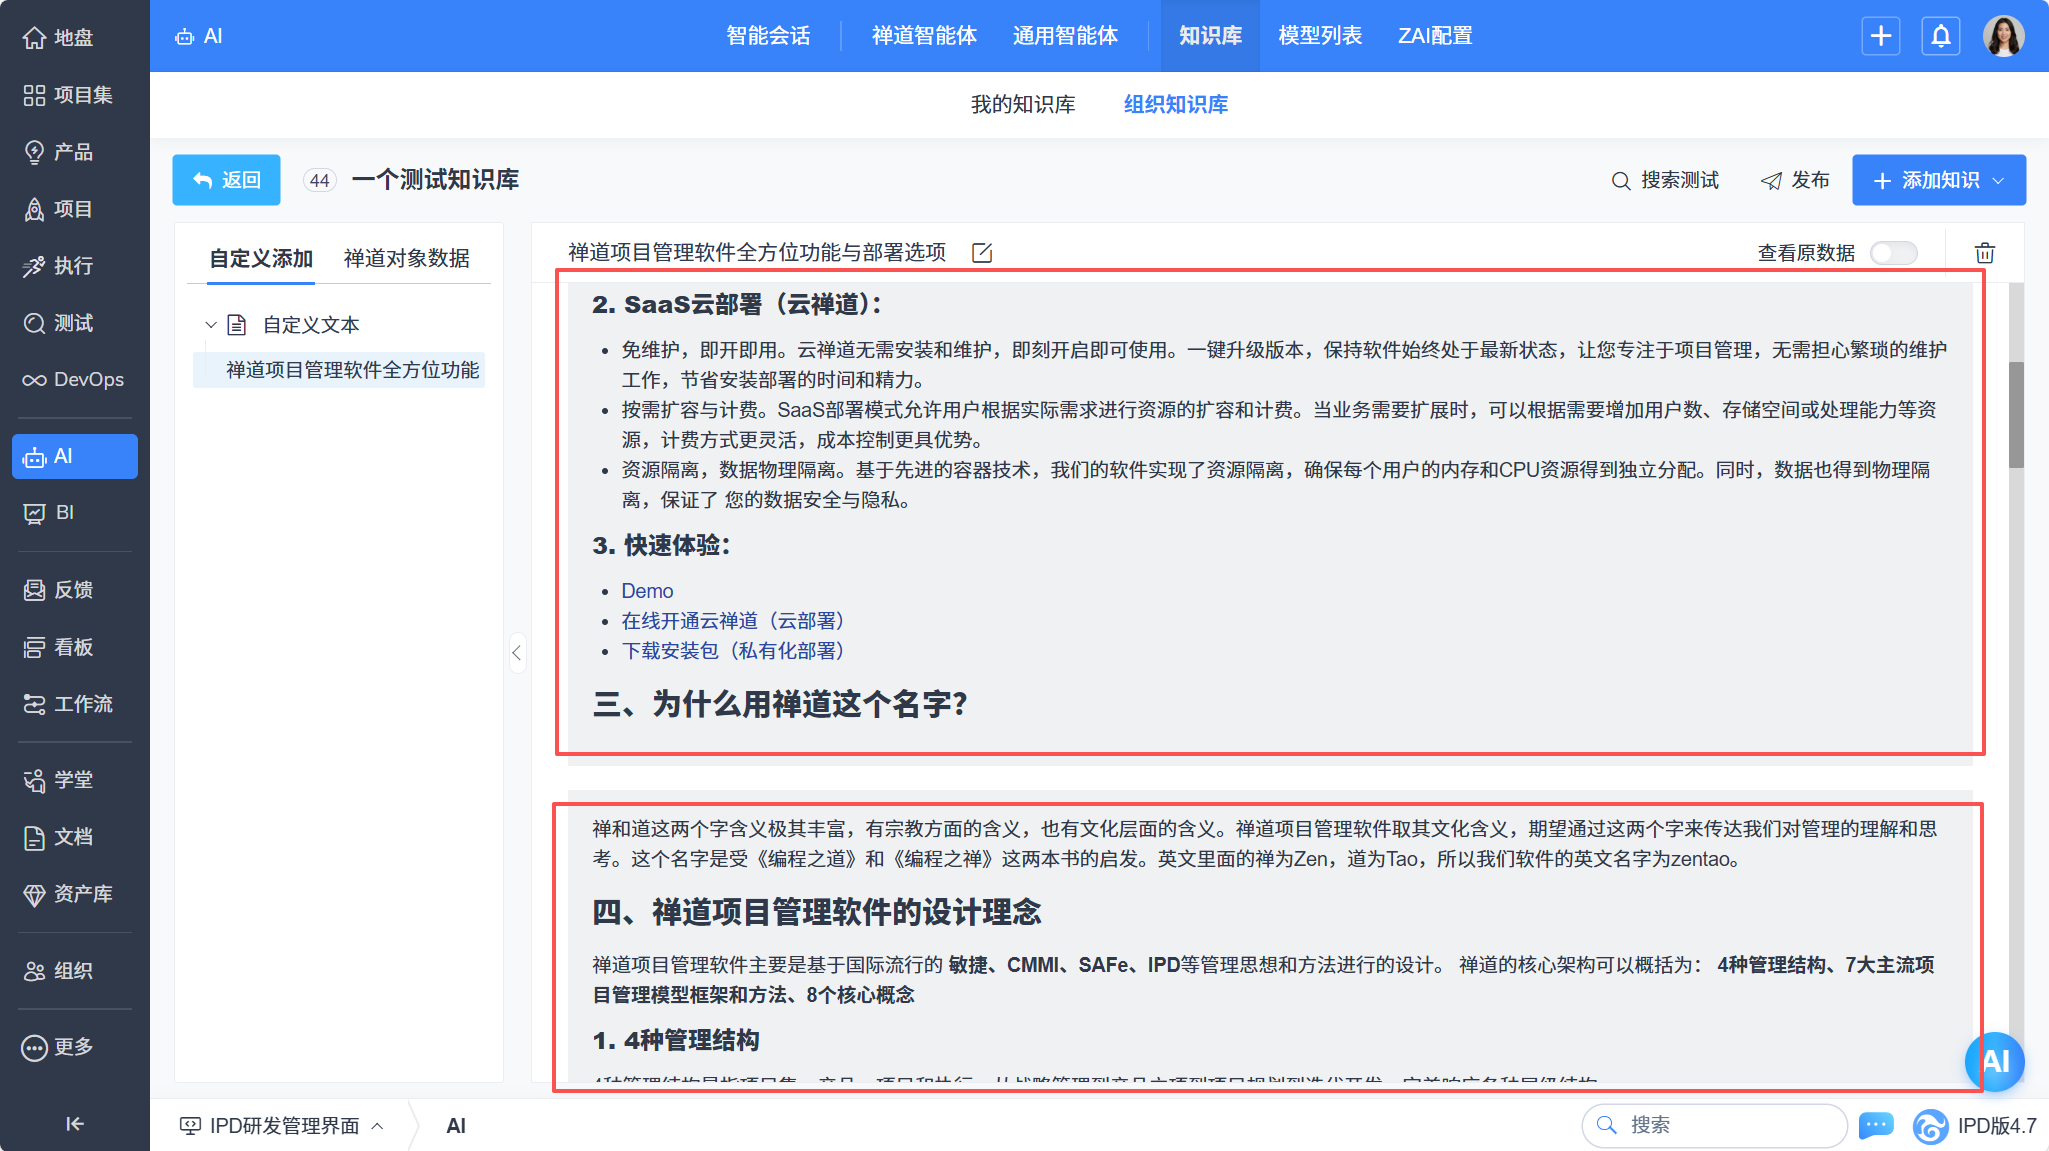The image size is (2049, 1151).
Task: Collapse the left knowledge panel handle
Action: (516, 653)
